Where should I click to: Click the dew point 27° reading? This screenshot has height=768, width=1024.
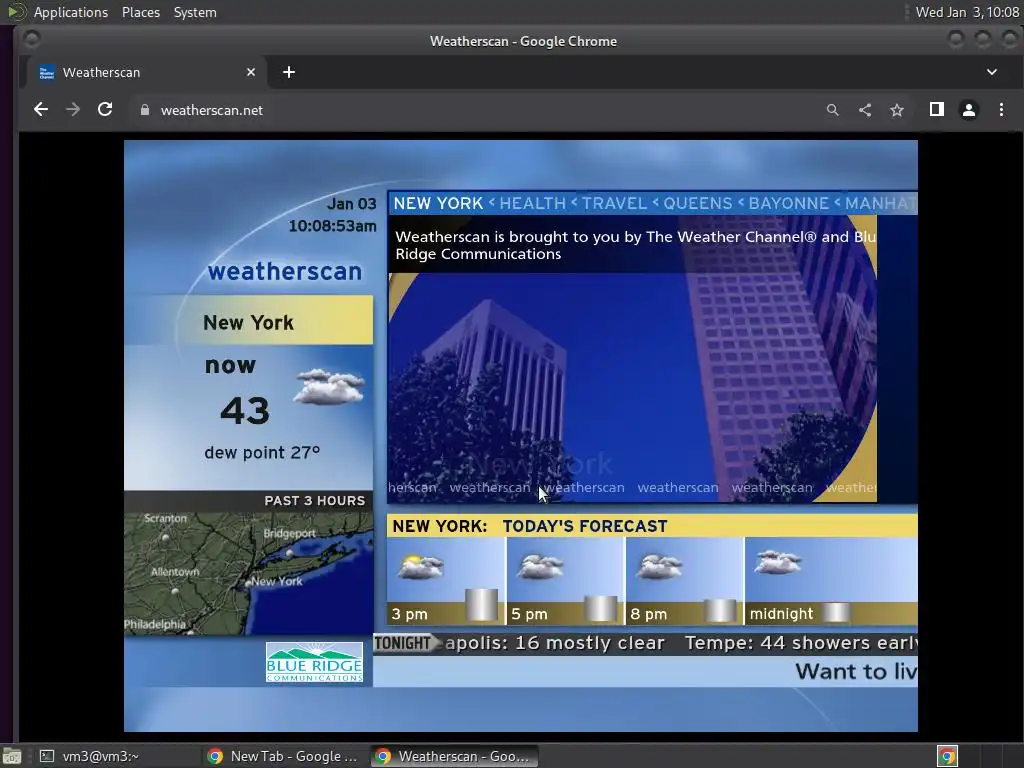pos(262,453)
